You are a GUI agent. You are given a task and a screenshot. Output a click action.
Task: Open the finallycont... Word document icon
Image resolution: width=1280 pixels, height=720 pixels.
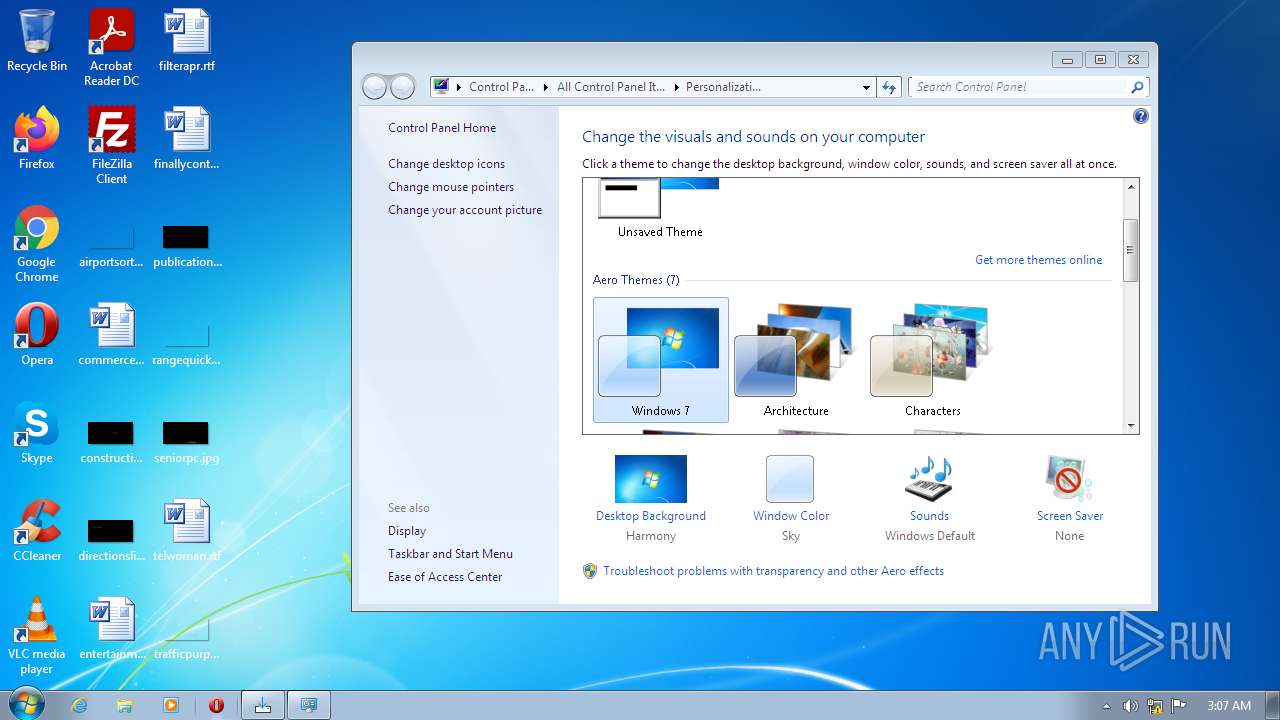187,139
